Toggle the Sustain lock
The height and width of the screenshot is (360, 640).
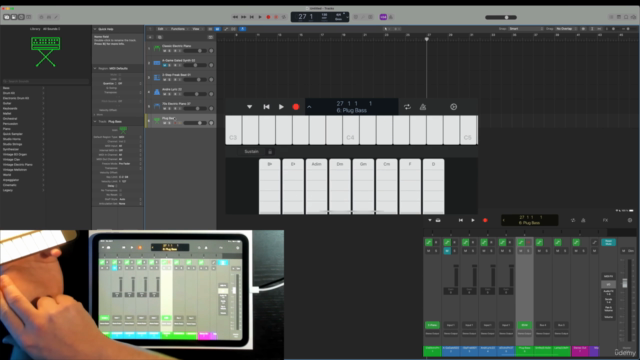[270, 152]
